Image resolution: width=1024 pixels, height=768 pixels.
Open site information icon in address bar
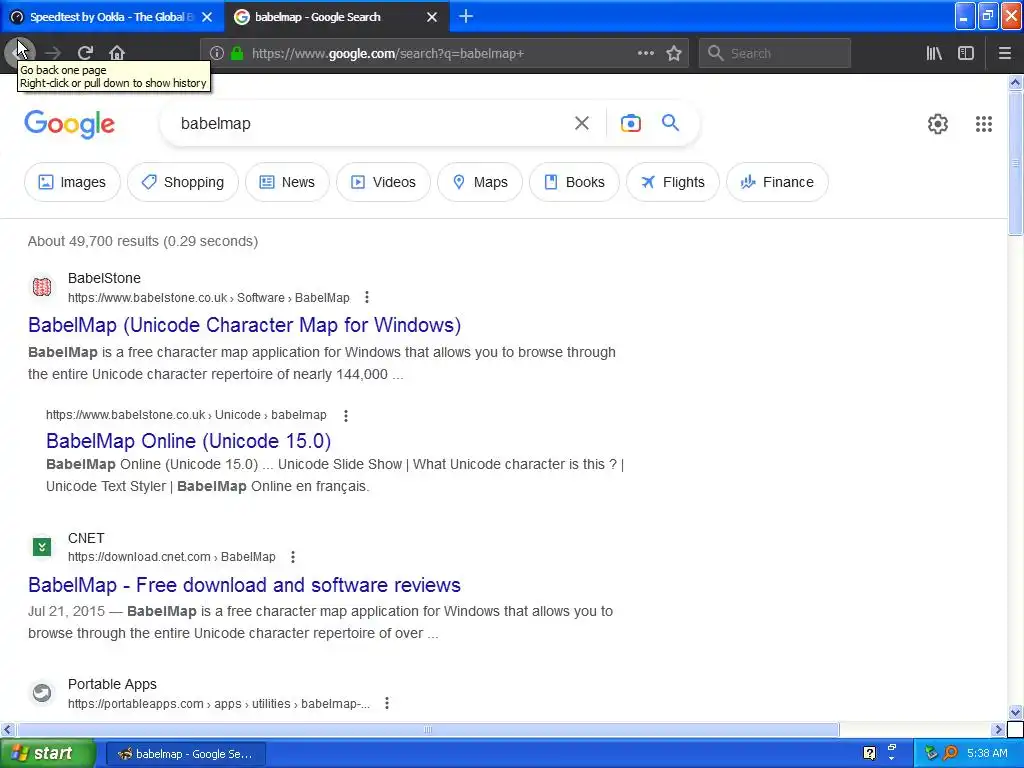tap(217, 53)
